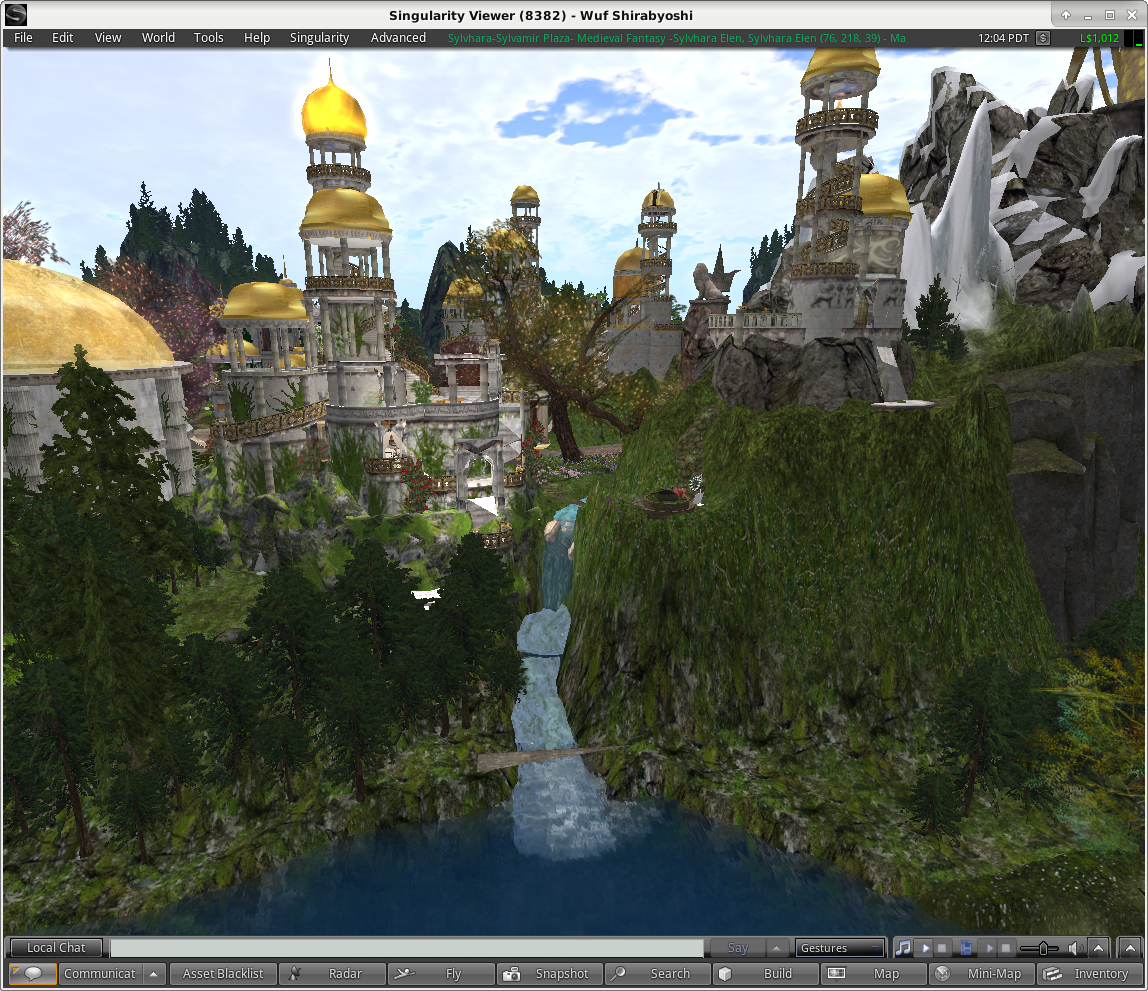Open the Local Chat history button
The image size is (1148, 991).
point(56,948)
